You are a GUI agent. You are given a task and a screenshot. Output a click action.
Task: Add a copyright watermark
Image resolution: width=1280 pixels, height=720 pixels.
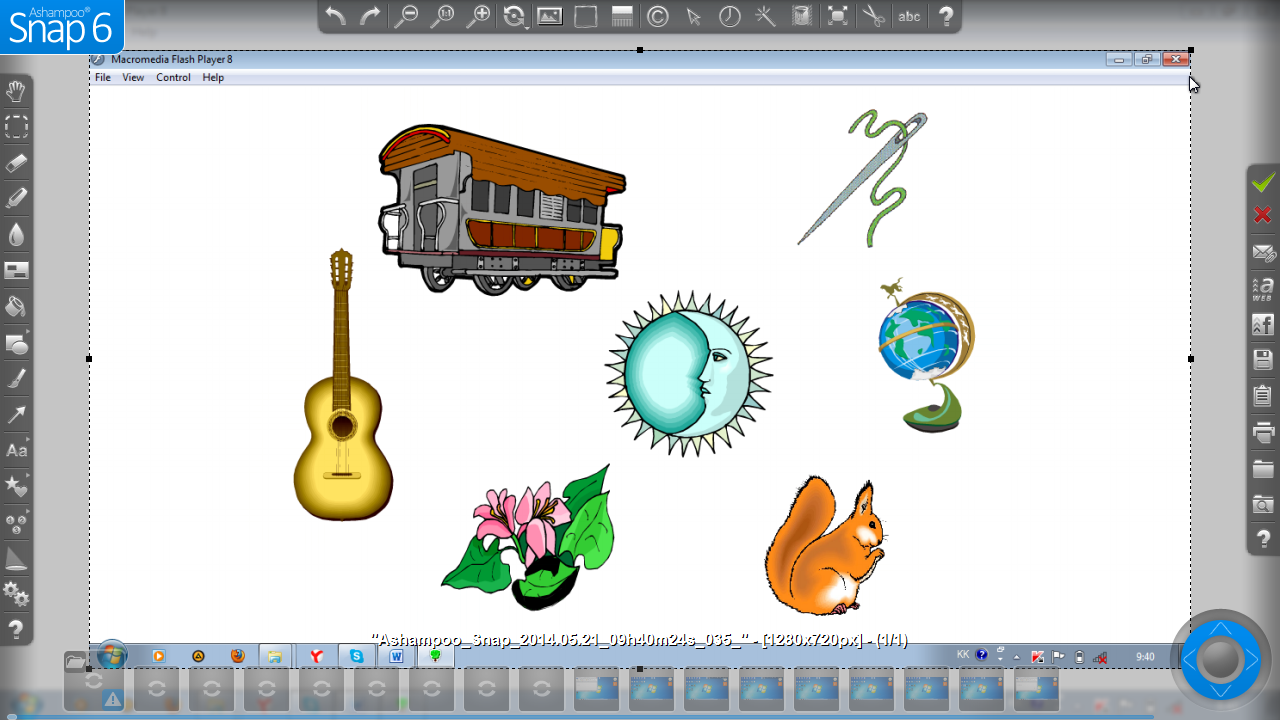click(657, 16)
